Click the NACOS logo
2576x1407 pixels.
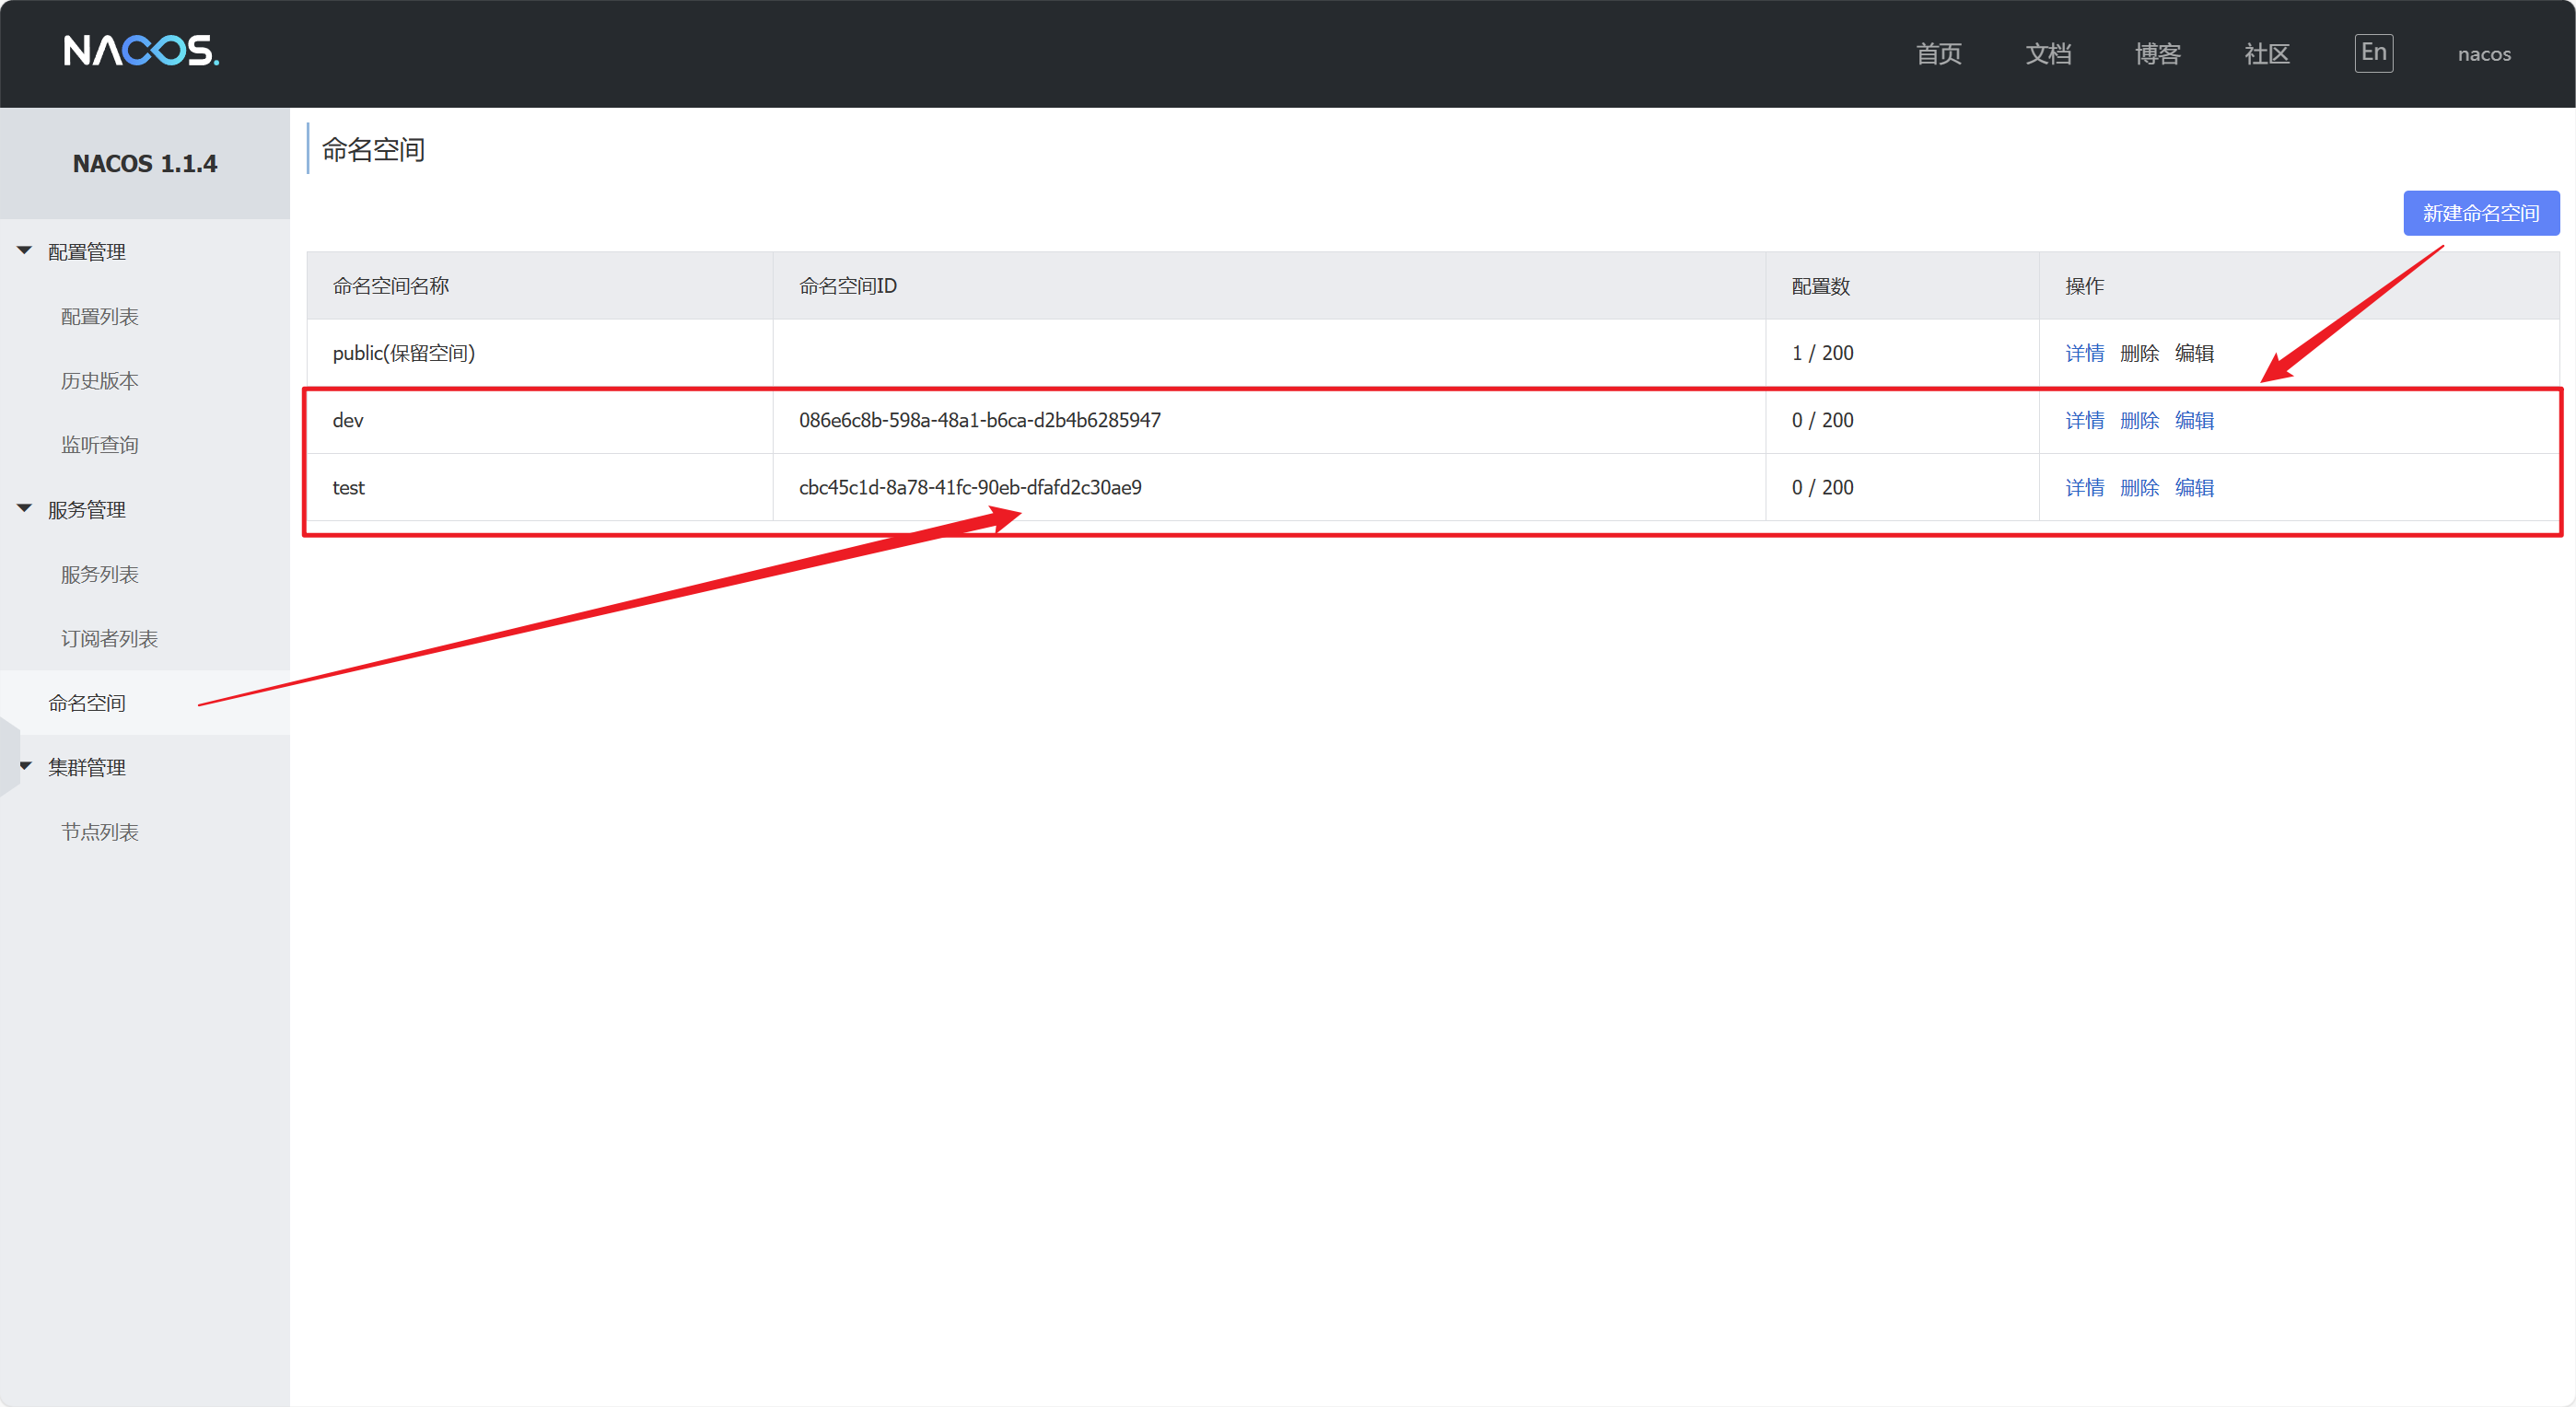click(142, 51)
